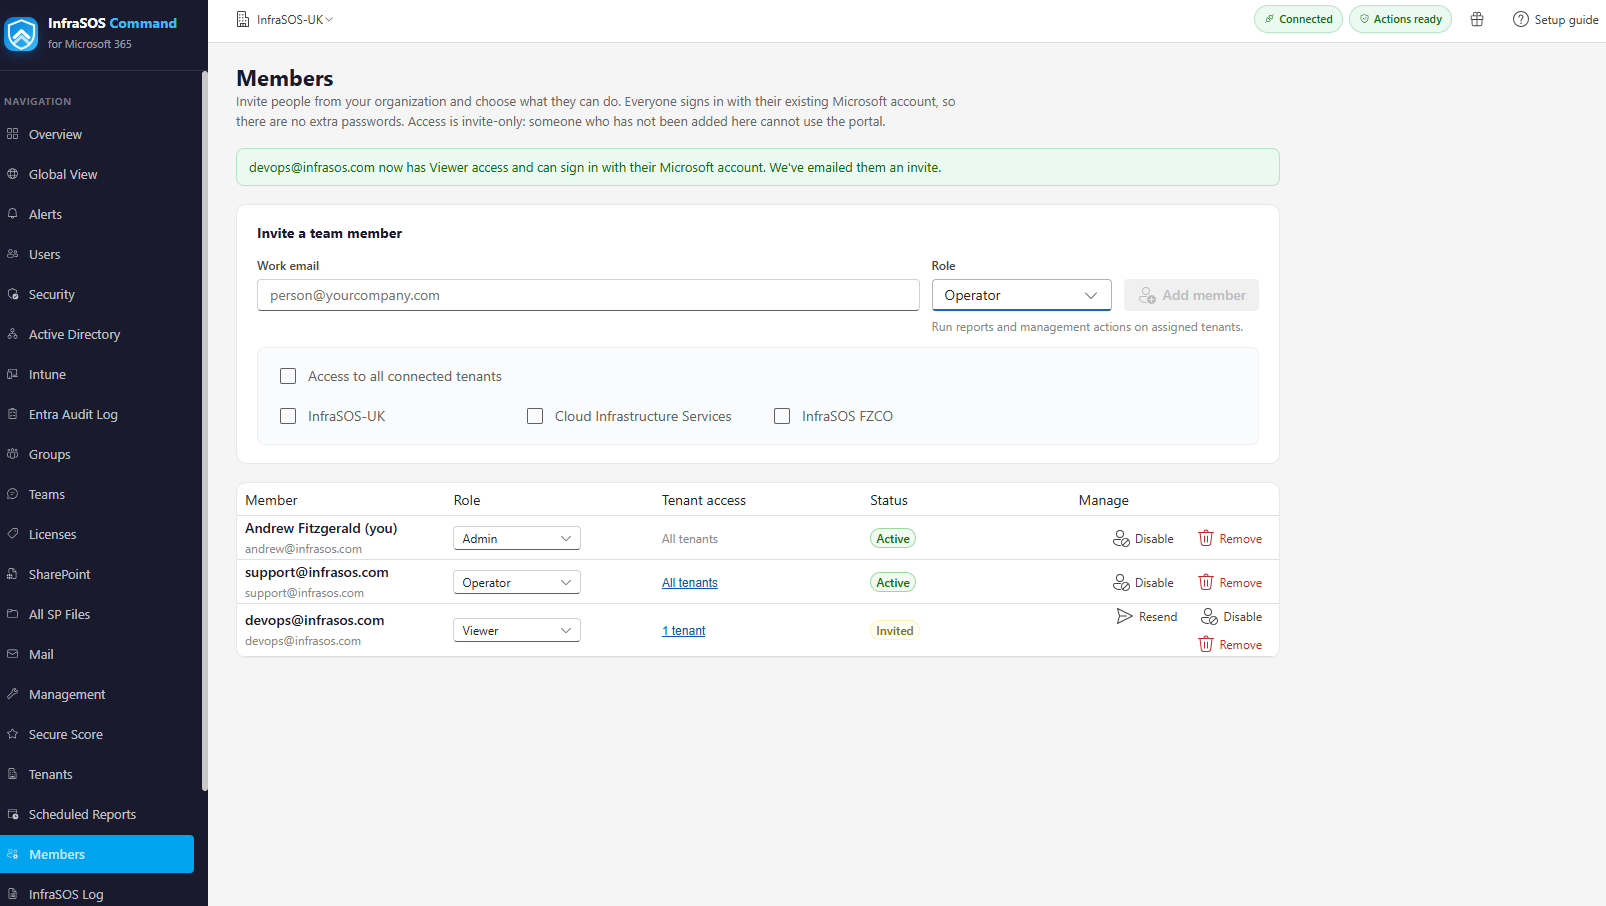Open support@infrasos.com Operator role dropdown

point(517,582)
